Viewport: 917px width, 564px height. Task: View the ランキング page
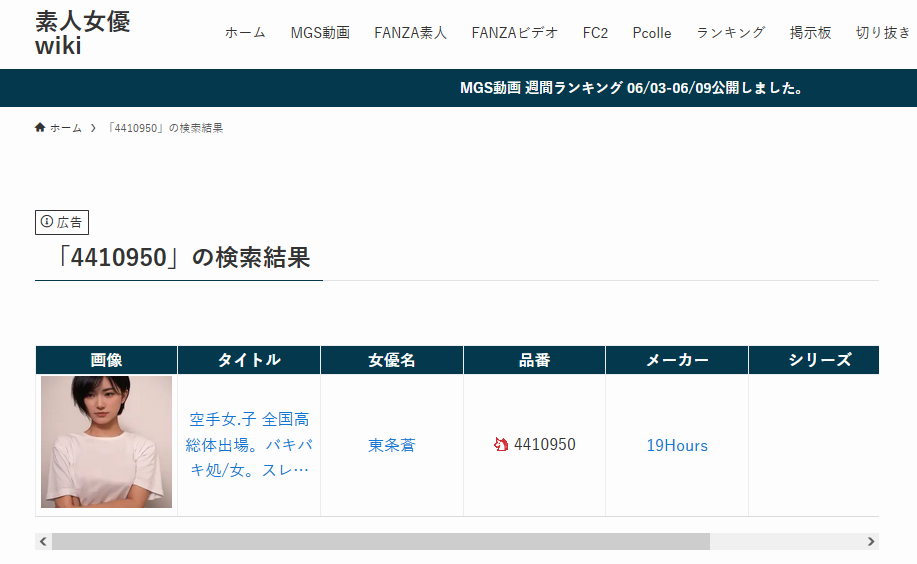[730, 33]
